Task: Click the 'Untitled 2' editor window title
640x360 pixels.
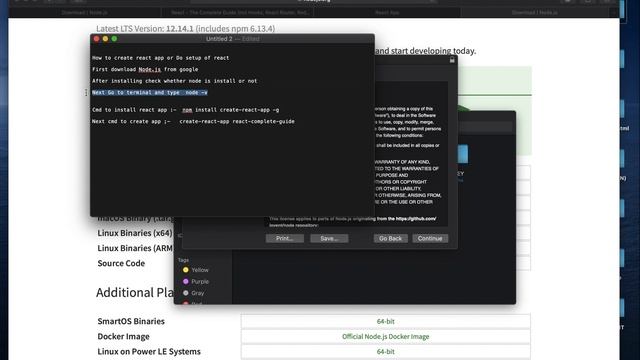Action: [219, 39]
